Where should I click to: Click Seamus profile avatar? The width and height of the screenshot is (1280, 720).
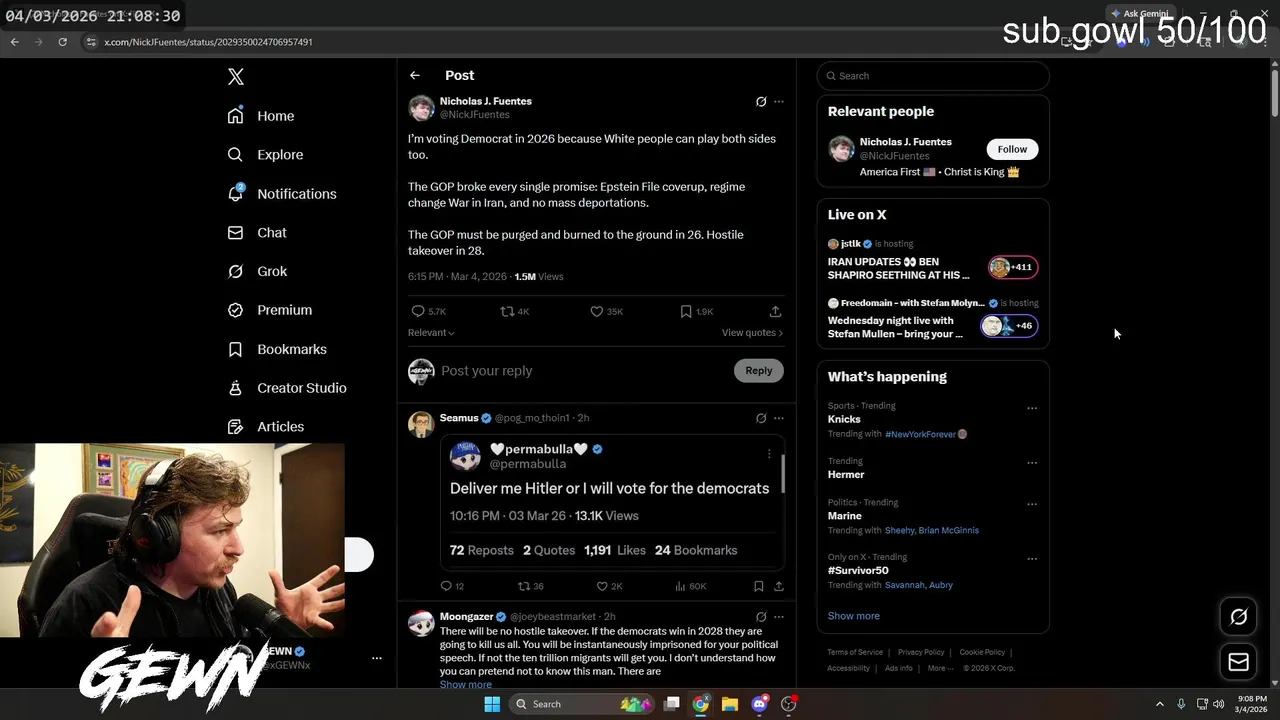click(421, 424)
